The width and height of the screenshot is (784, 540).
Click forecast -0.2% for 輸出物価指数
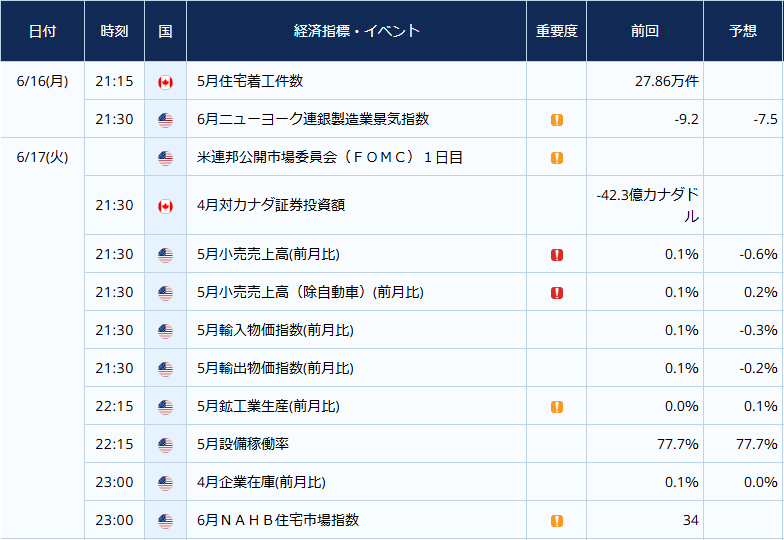tap(758, 368)
